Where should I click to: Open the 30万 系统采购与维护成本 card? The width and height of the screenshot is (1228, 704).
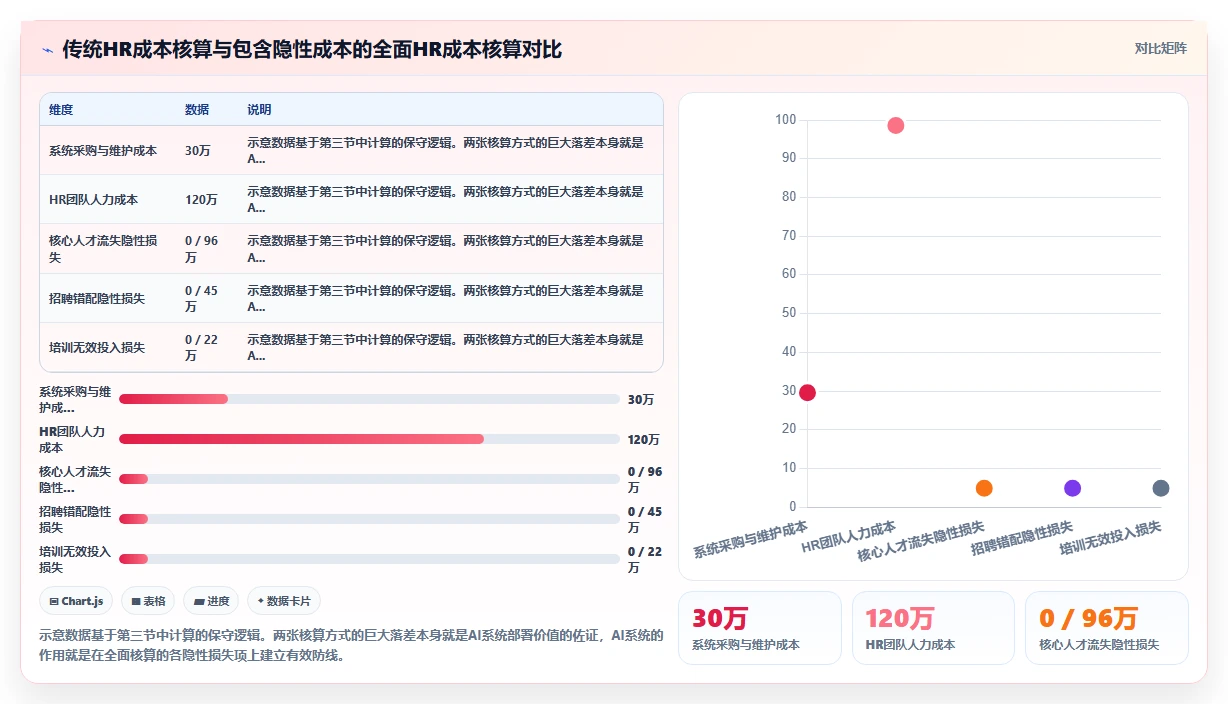(760, 628)
